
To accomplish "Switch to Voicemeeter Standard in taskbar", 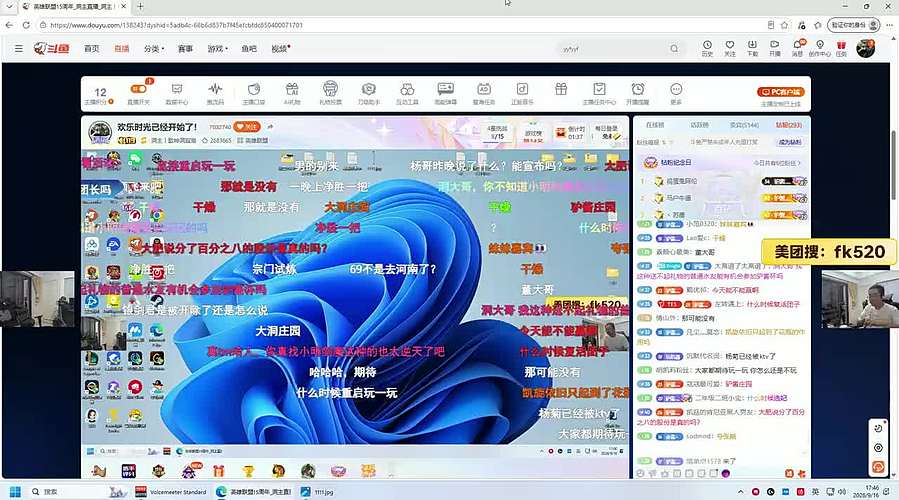I will 171,491.
